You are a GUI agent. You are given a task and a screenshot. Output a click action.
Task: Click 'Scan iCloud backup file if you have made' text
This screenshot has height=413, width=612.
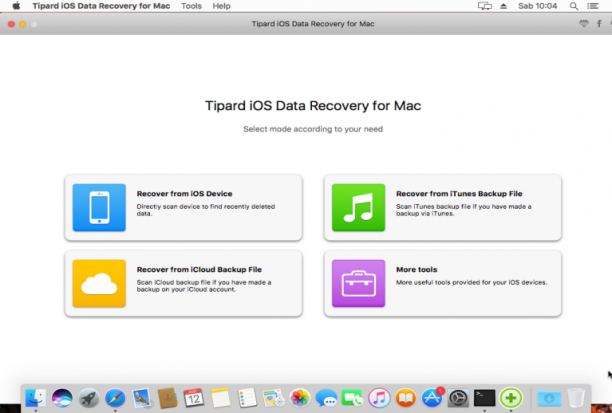click(204, 282)
